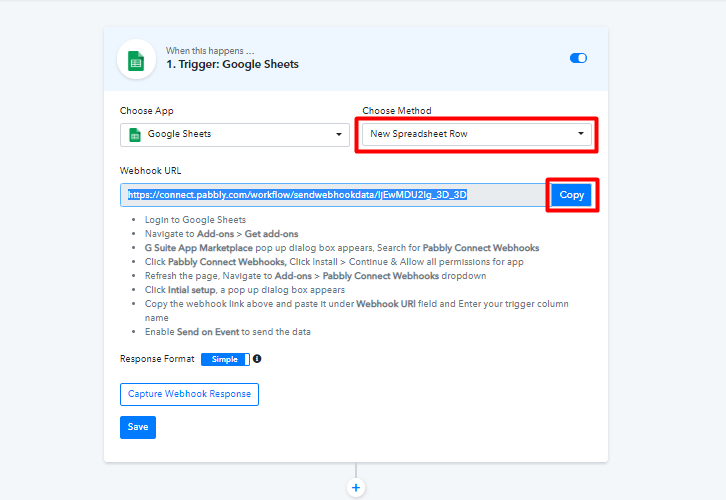The width and height of the screenshot is (726, 500).
Task: Click the 'Choose Method' label
Action: click(397, 111)
